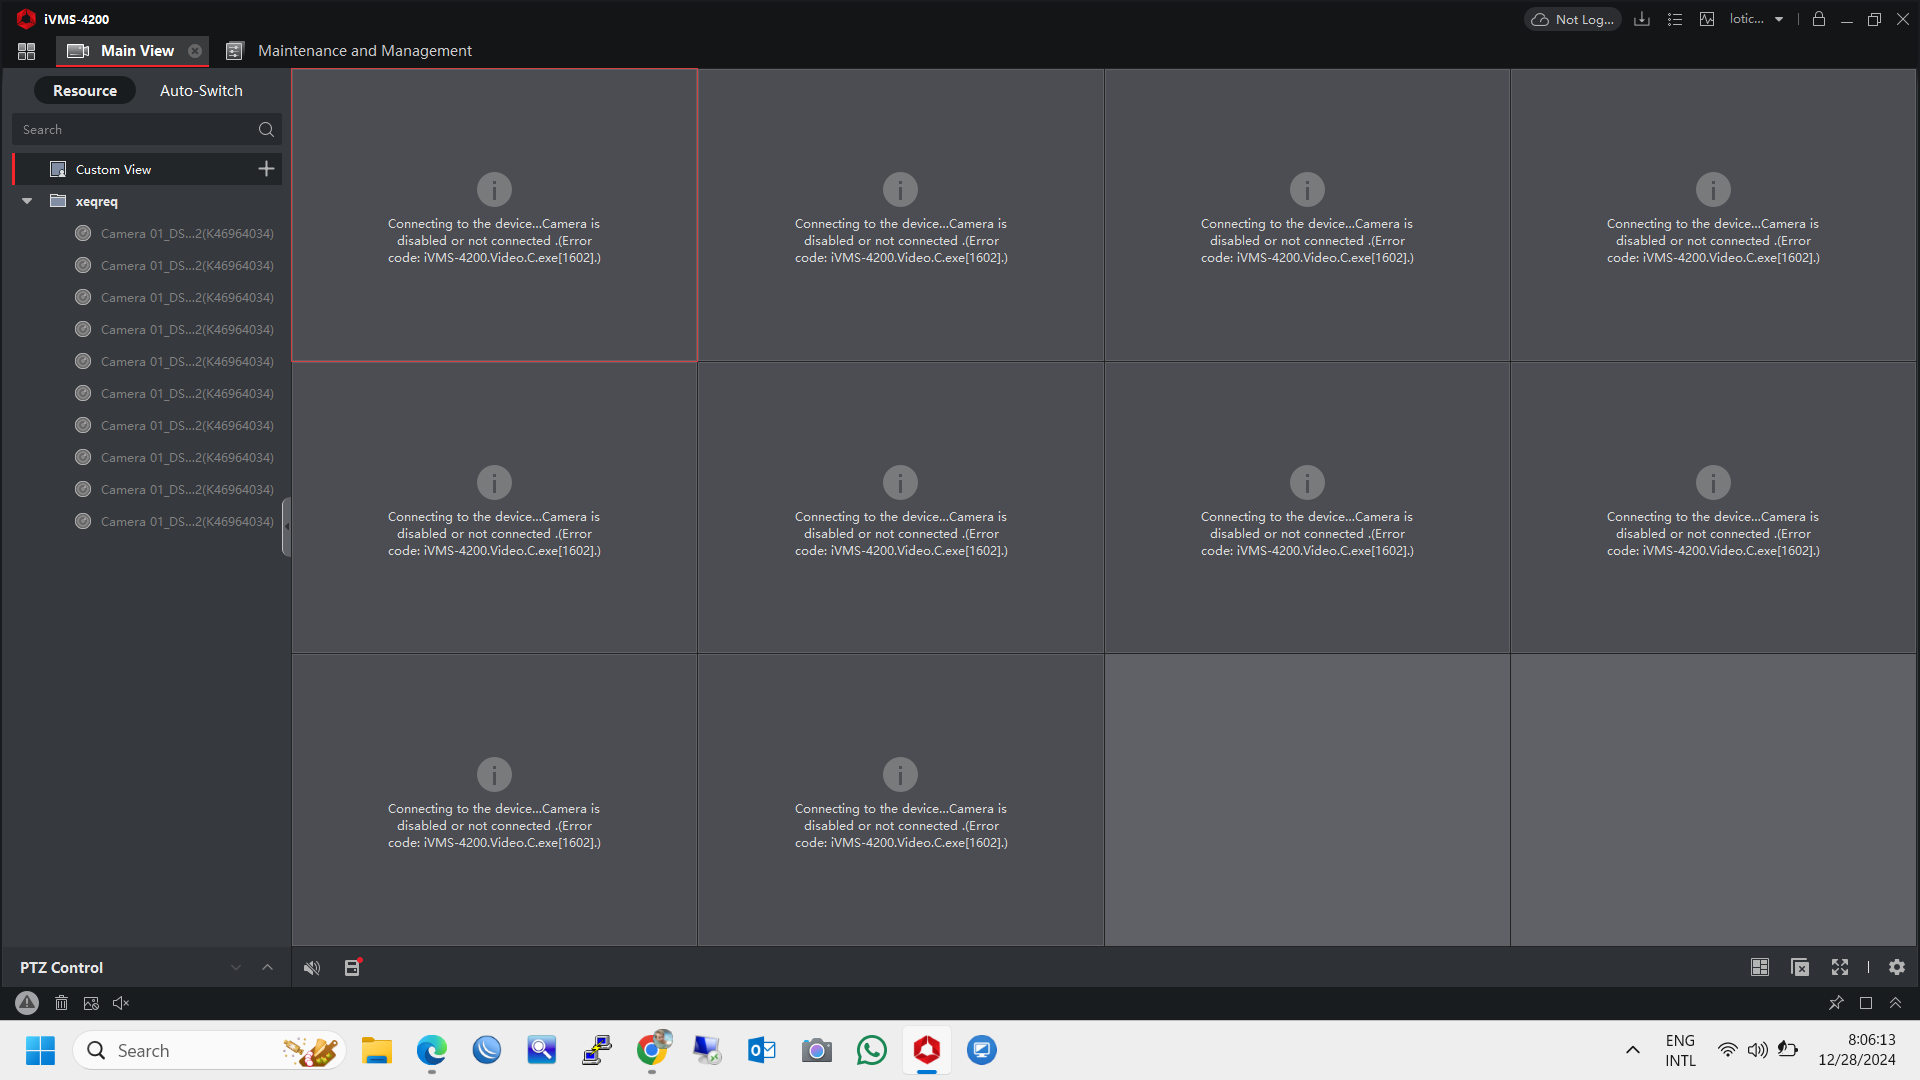This screenshot has width=1920, height=1080.
Task: Open live view settings gear
Action: 1897,967
